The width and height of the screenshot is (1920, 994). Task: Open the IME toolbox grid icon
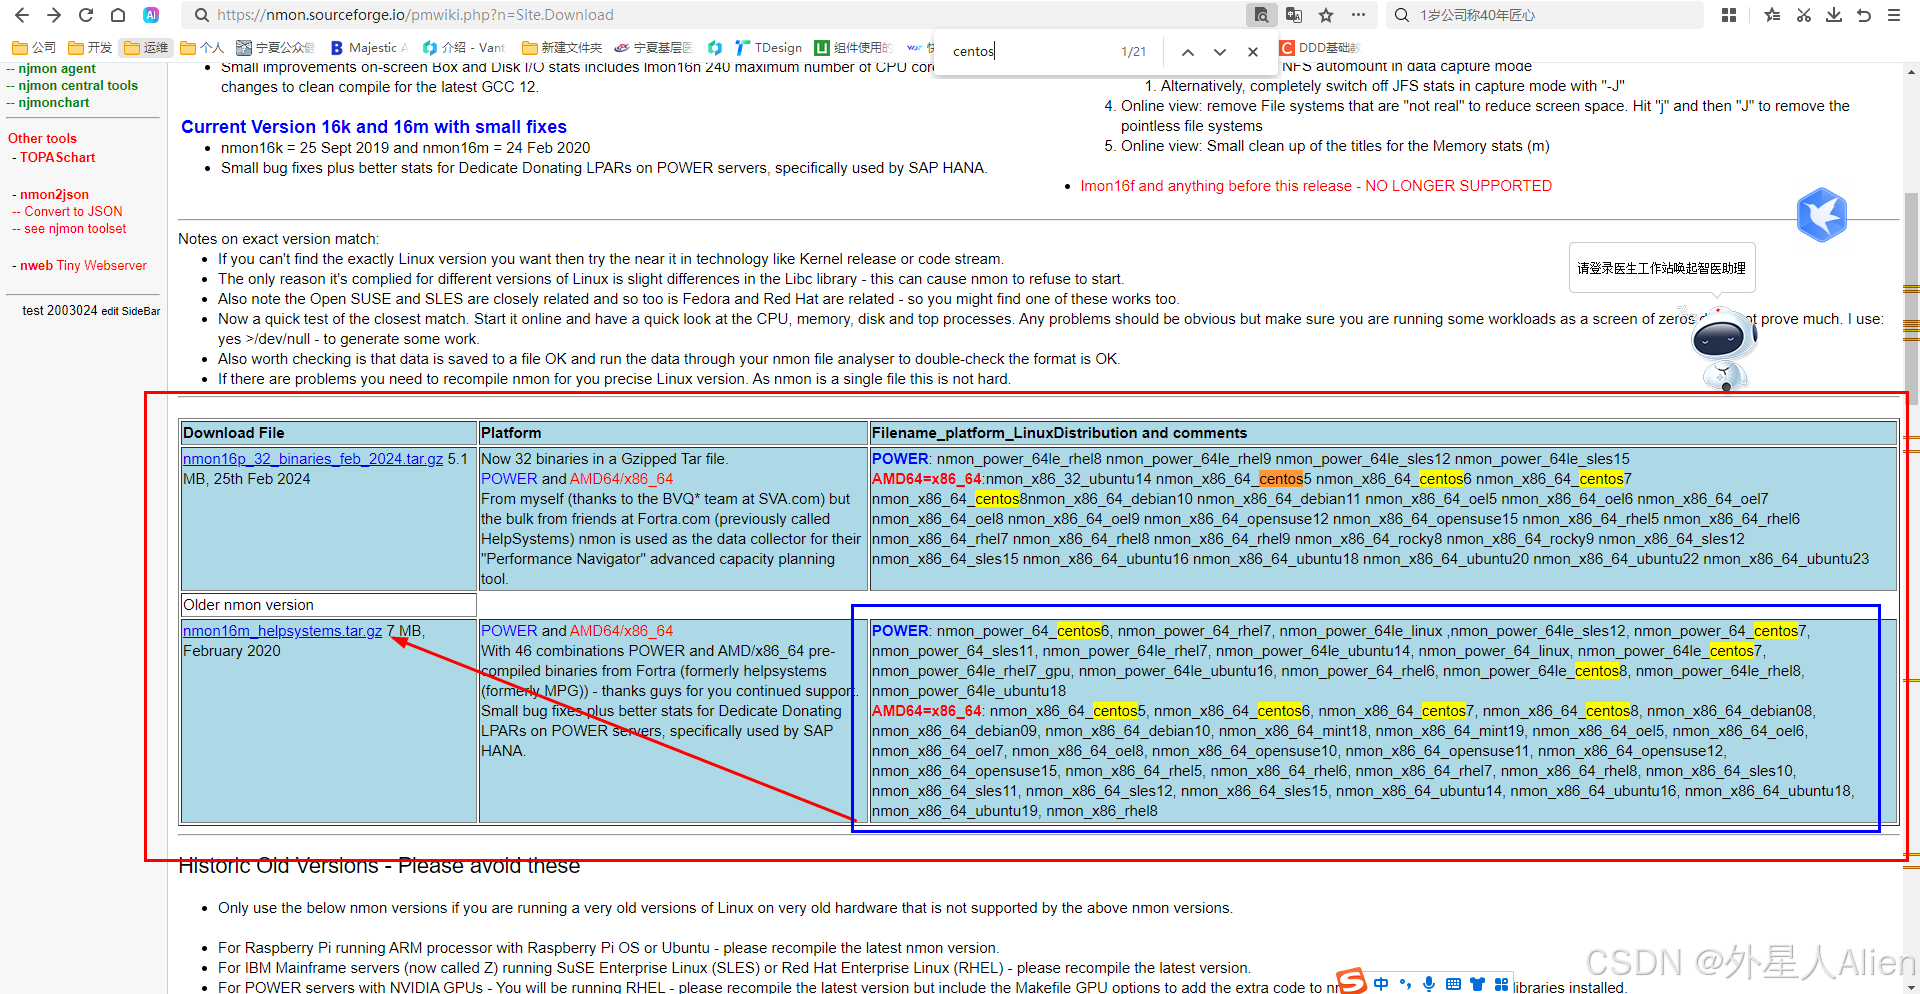coord(1501,984)
